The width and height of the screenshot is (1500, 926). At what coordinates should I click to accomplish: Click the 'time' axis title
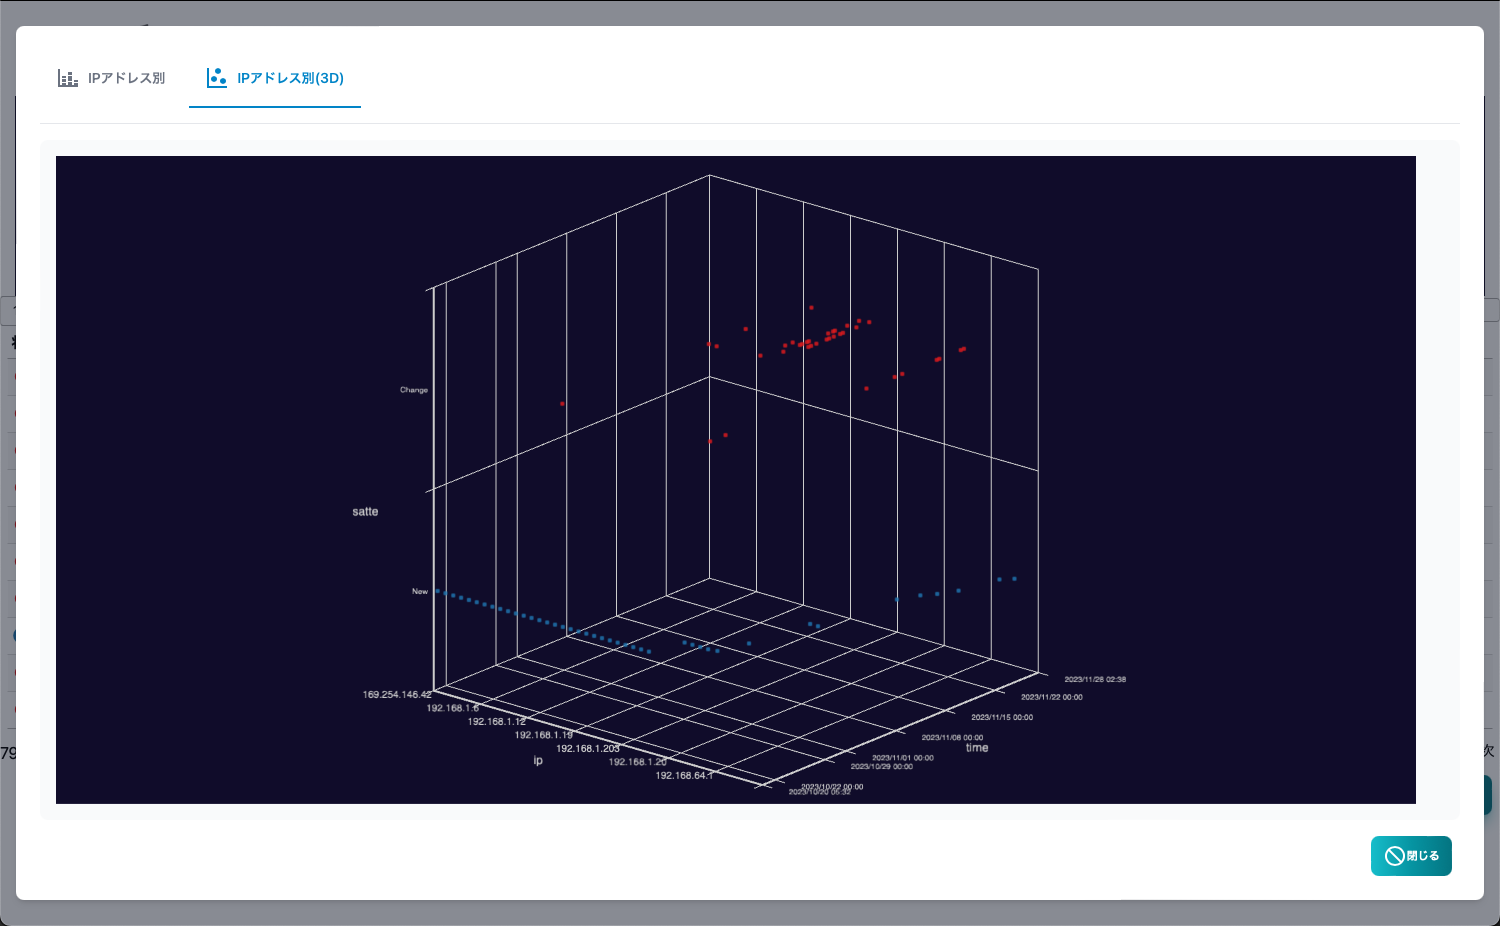[x=977, y=748]
